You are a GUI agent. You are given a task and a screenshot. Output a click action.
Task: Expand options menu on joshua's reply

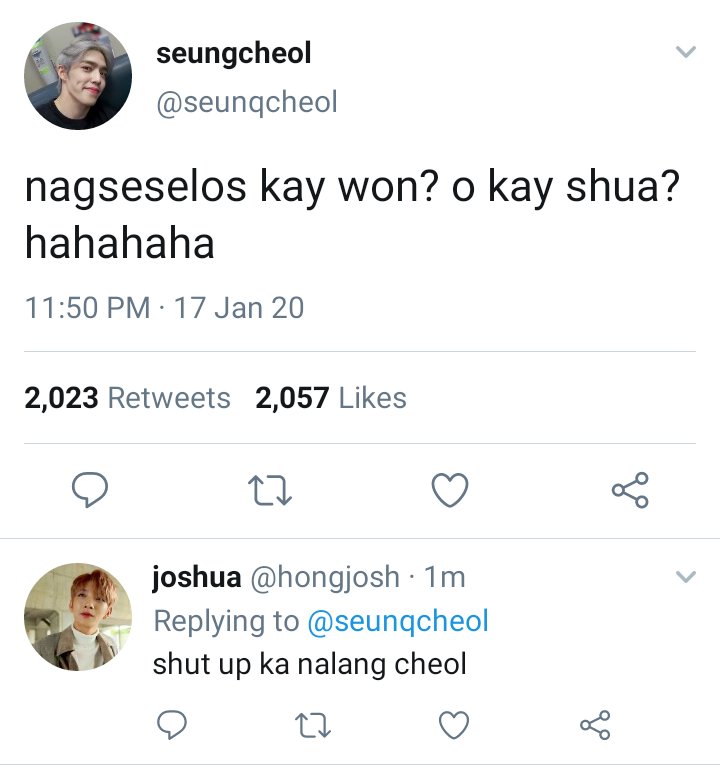[x=685, y=577]
